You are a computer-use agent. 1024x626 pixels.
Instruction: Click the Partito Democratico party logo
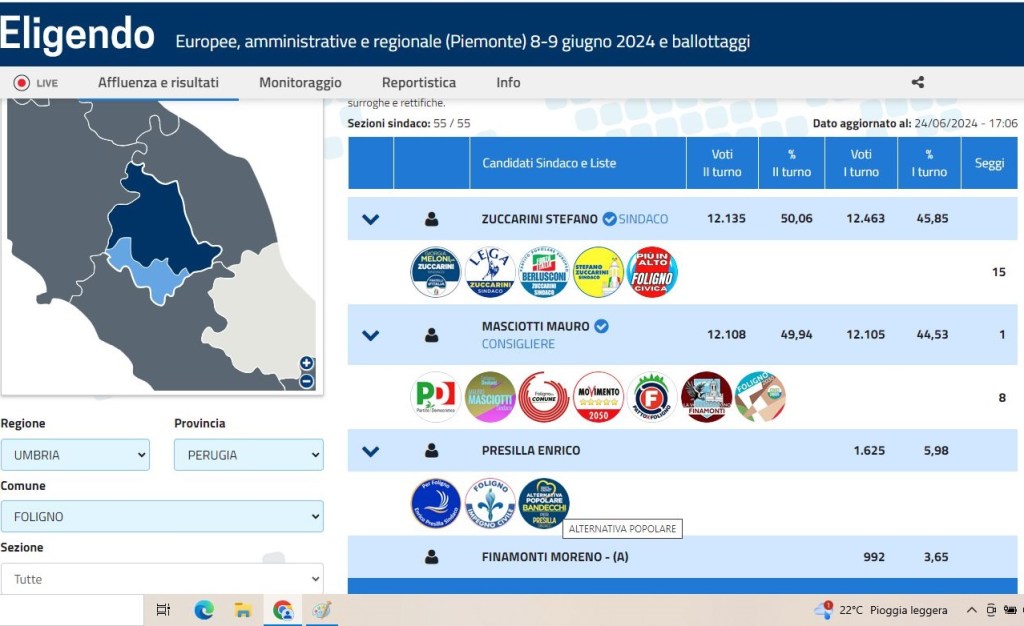pos(436,397)
